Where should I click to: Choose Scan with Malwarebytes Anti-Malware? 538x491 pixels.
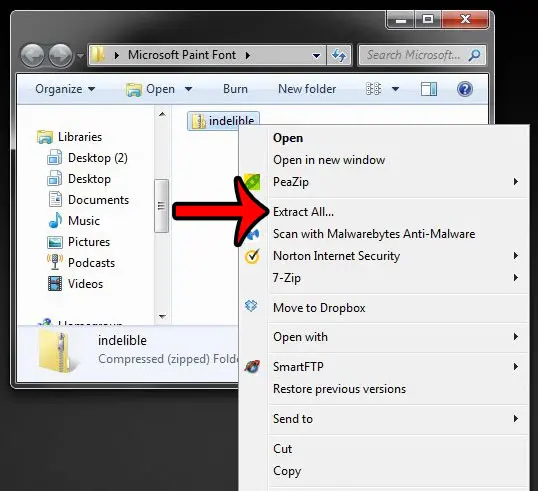coord(398,234)
